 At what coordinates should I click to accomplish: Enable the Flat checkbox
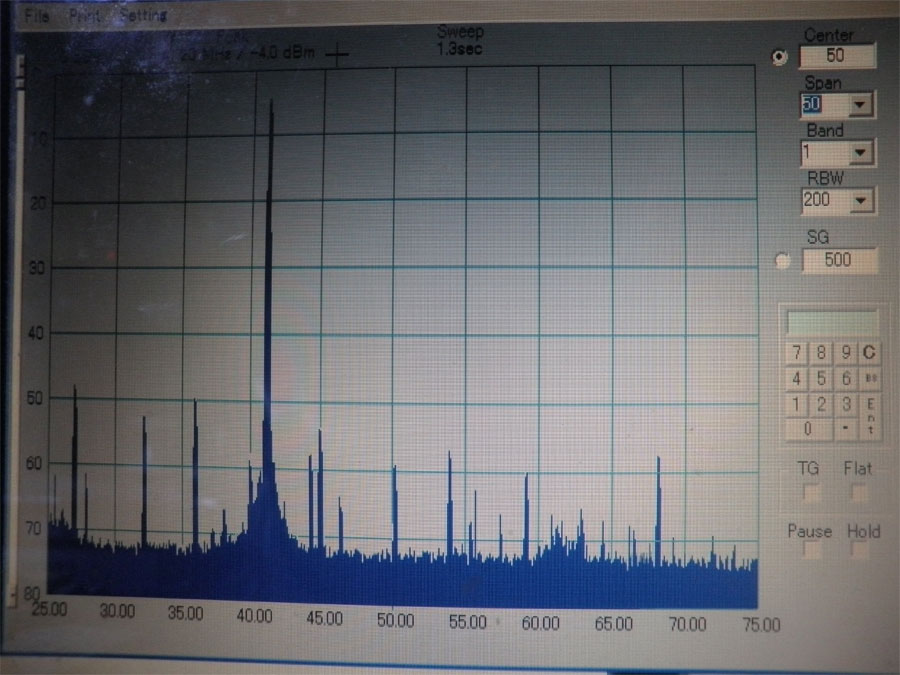(x=858, y=492)
